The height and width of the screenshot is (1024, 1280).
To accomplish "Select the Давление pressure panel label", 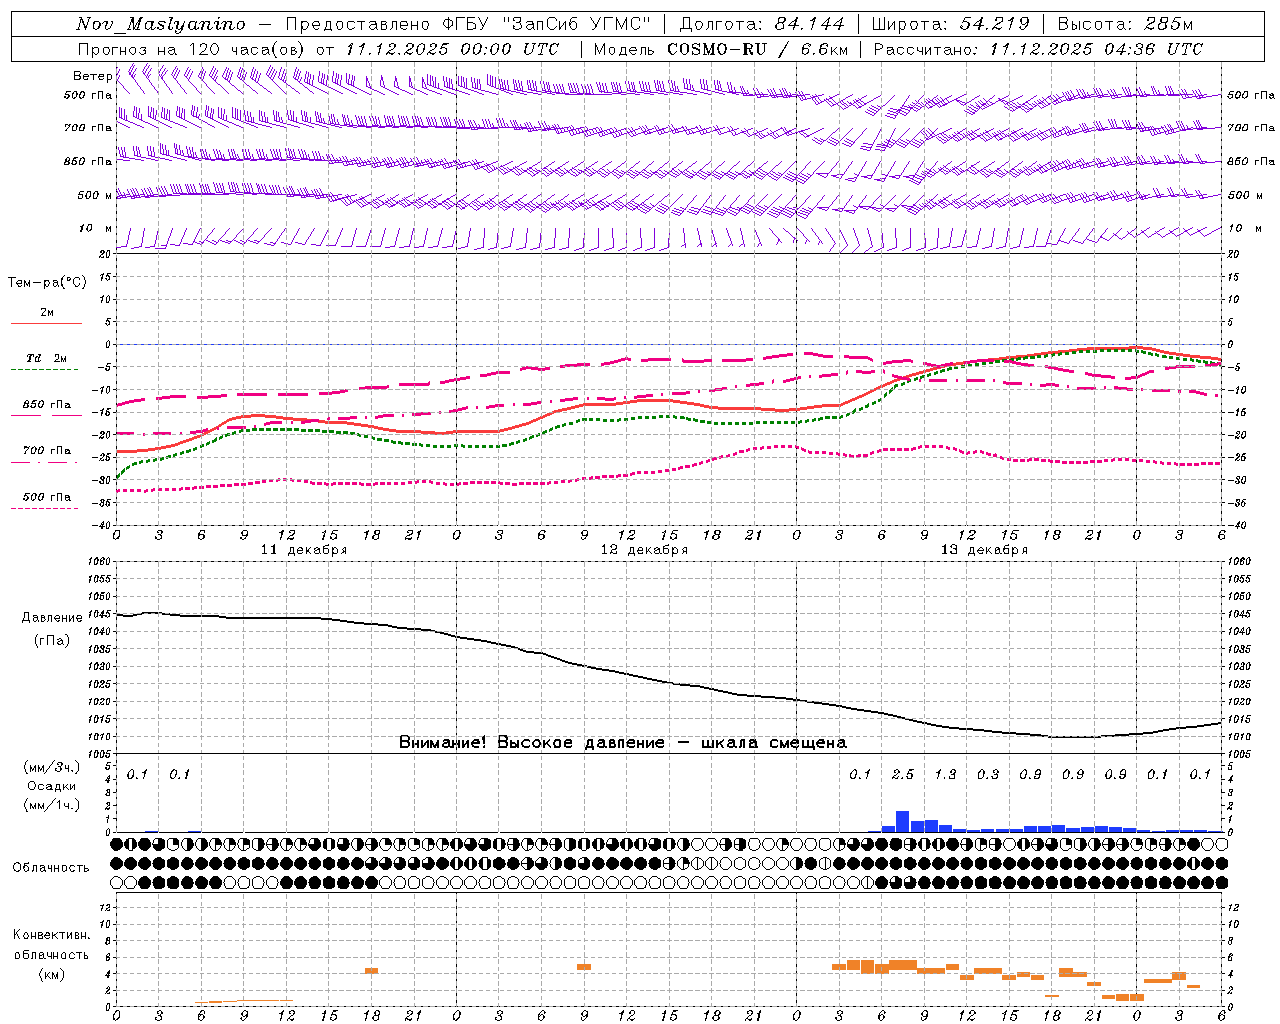I will tap(52, 618).
